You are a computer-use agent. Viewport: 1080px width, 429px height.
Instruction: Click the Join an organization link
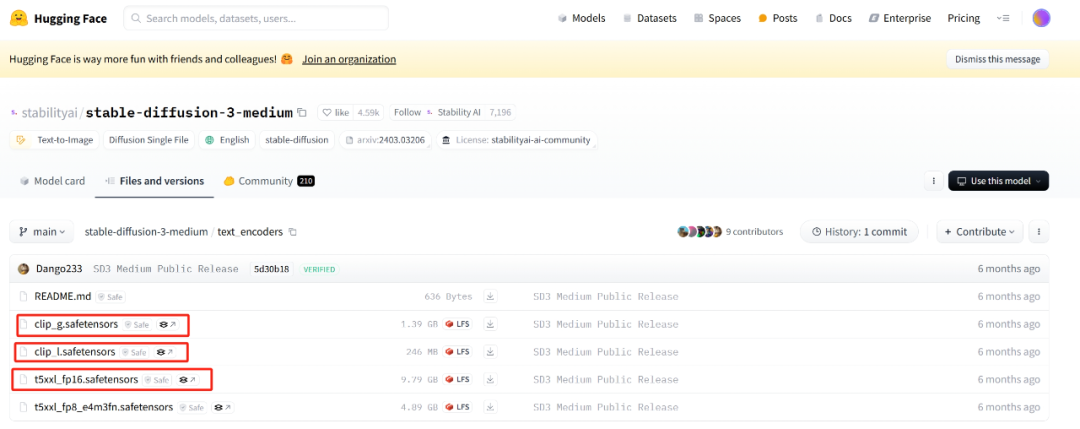pyautogui.click(x=349, y=59)
